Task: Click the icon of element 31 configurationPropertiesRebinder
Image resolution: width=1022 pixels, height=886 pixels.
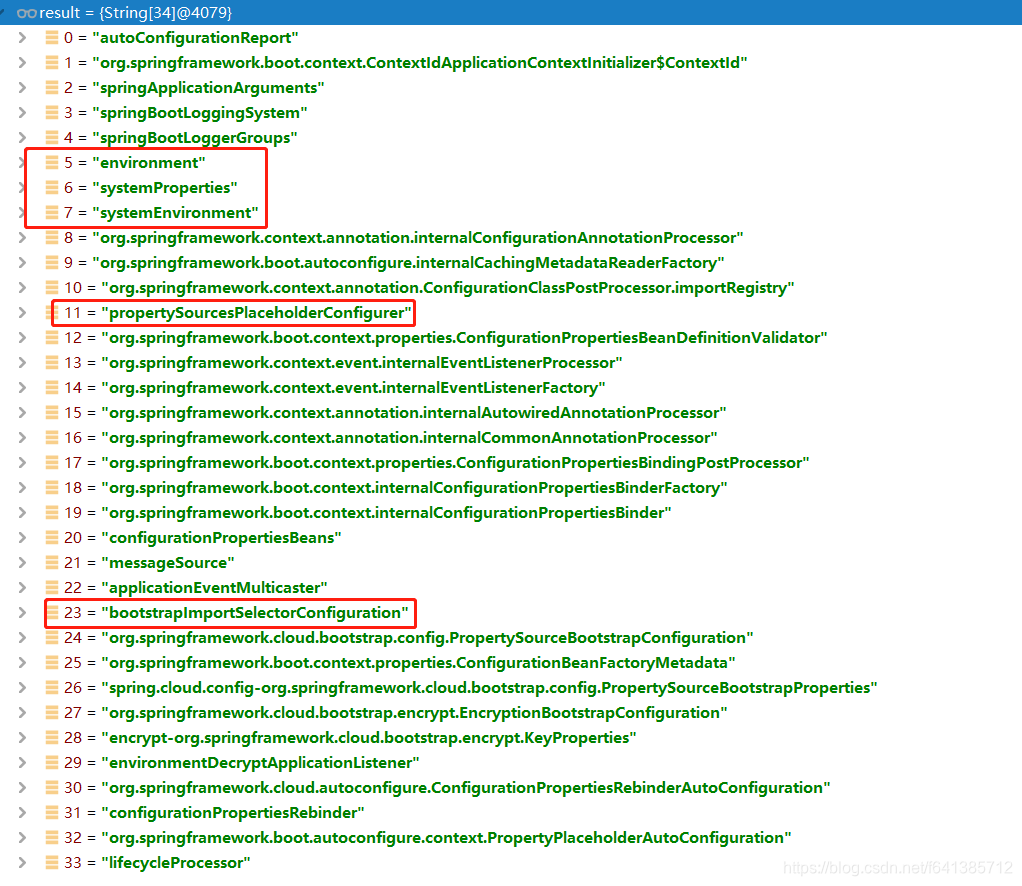Action: pos(52,812)
